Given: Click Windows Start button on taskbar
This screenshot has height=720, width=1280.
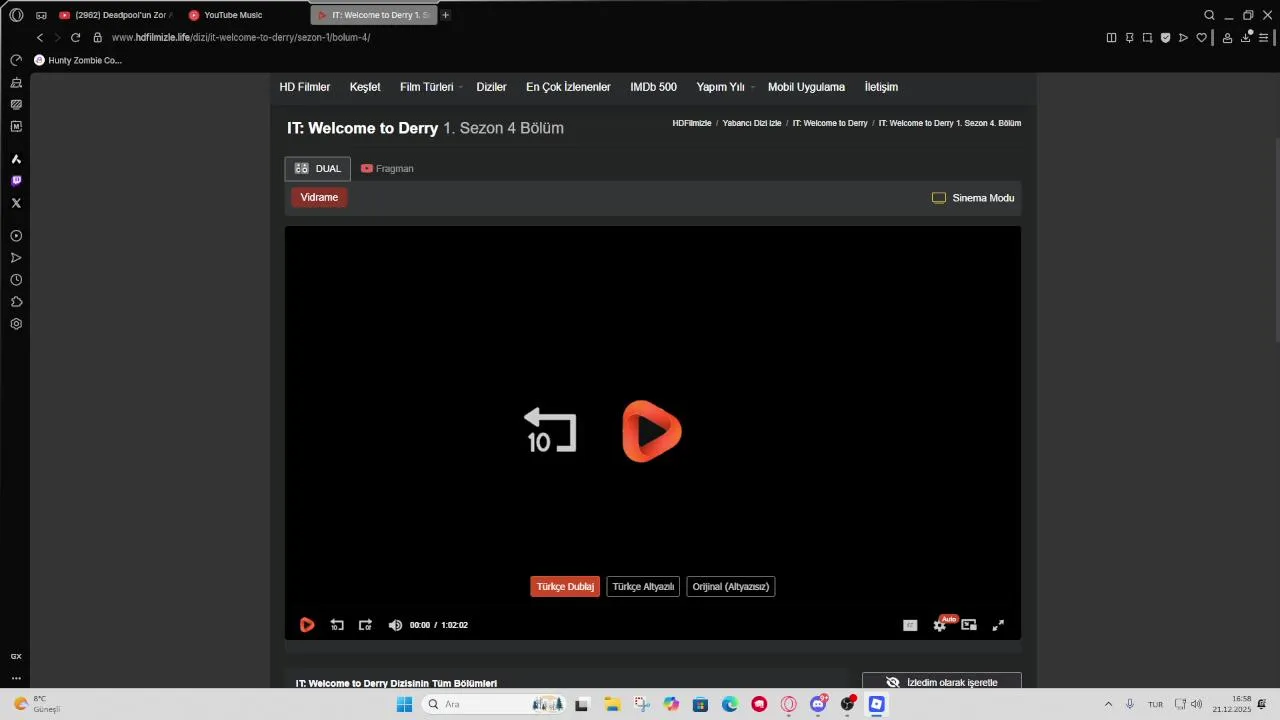Looking at the screenshot, I should click(404, 704).
